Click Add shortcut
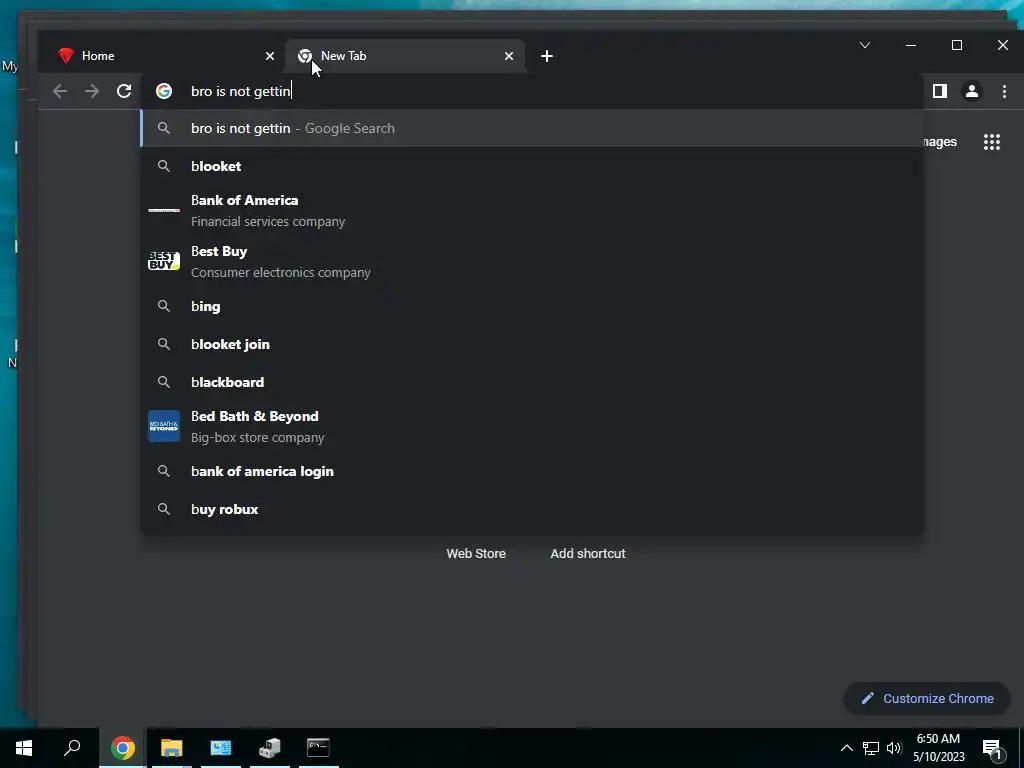This screenshot has height=768, width=1024. click(x=588, y=554)
